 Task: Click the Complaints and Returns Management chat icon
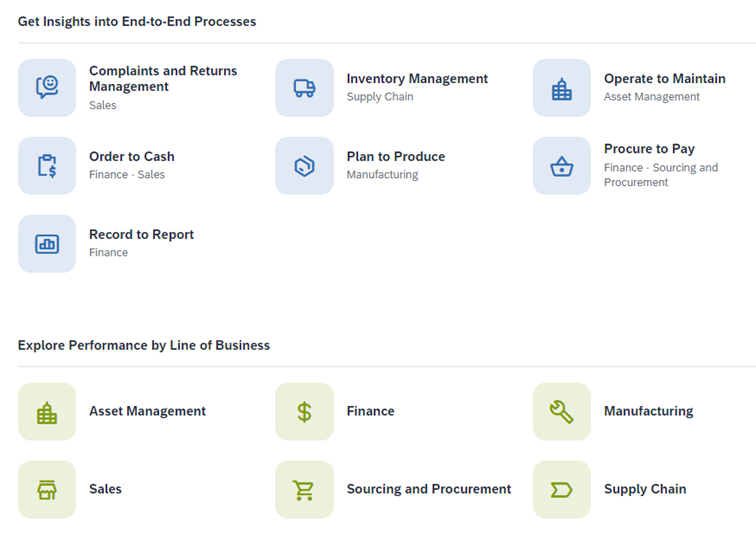click(x=47, y=88)
